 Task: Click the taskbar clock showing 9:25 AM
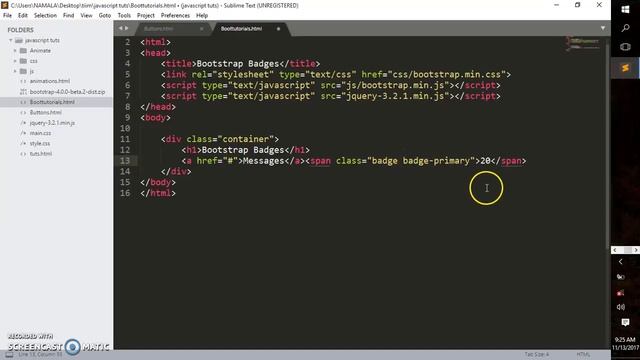click(625, 343)
